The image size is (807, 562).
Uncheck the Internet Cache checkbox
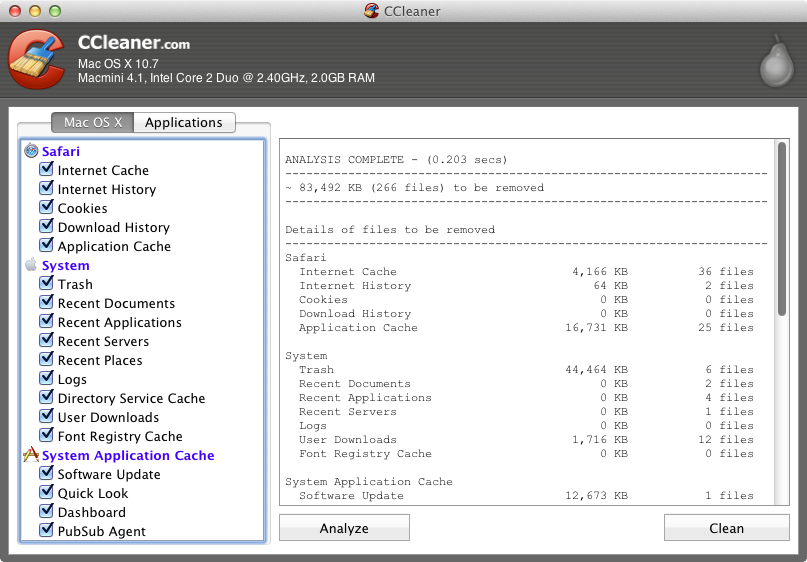pos(46,170)
